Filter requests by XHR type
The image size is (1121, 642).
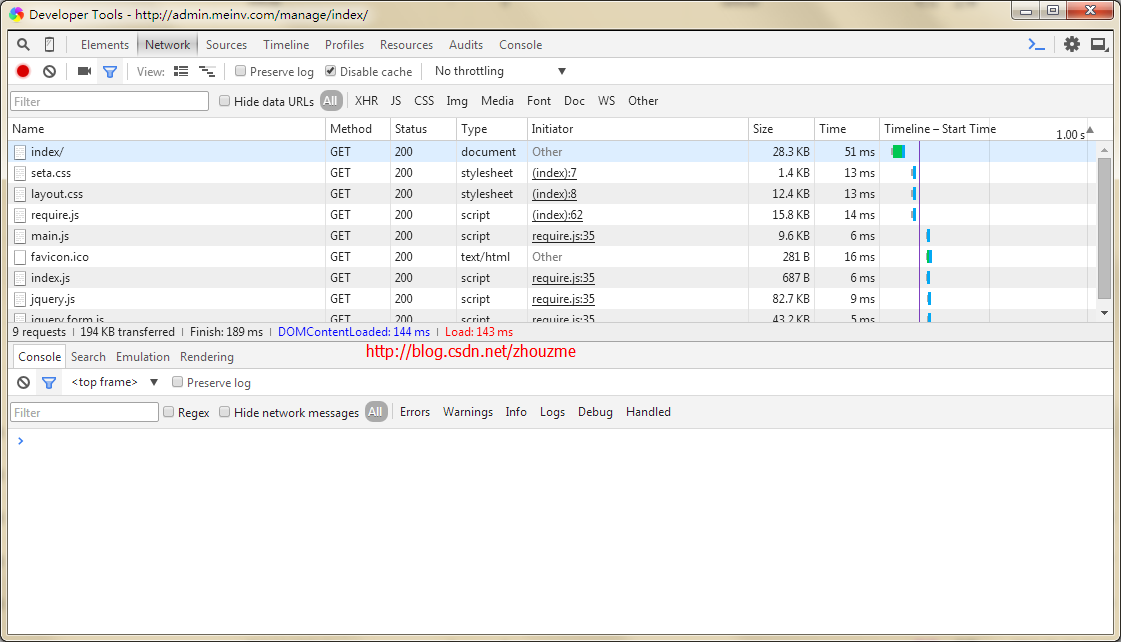366,101
